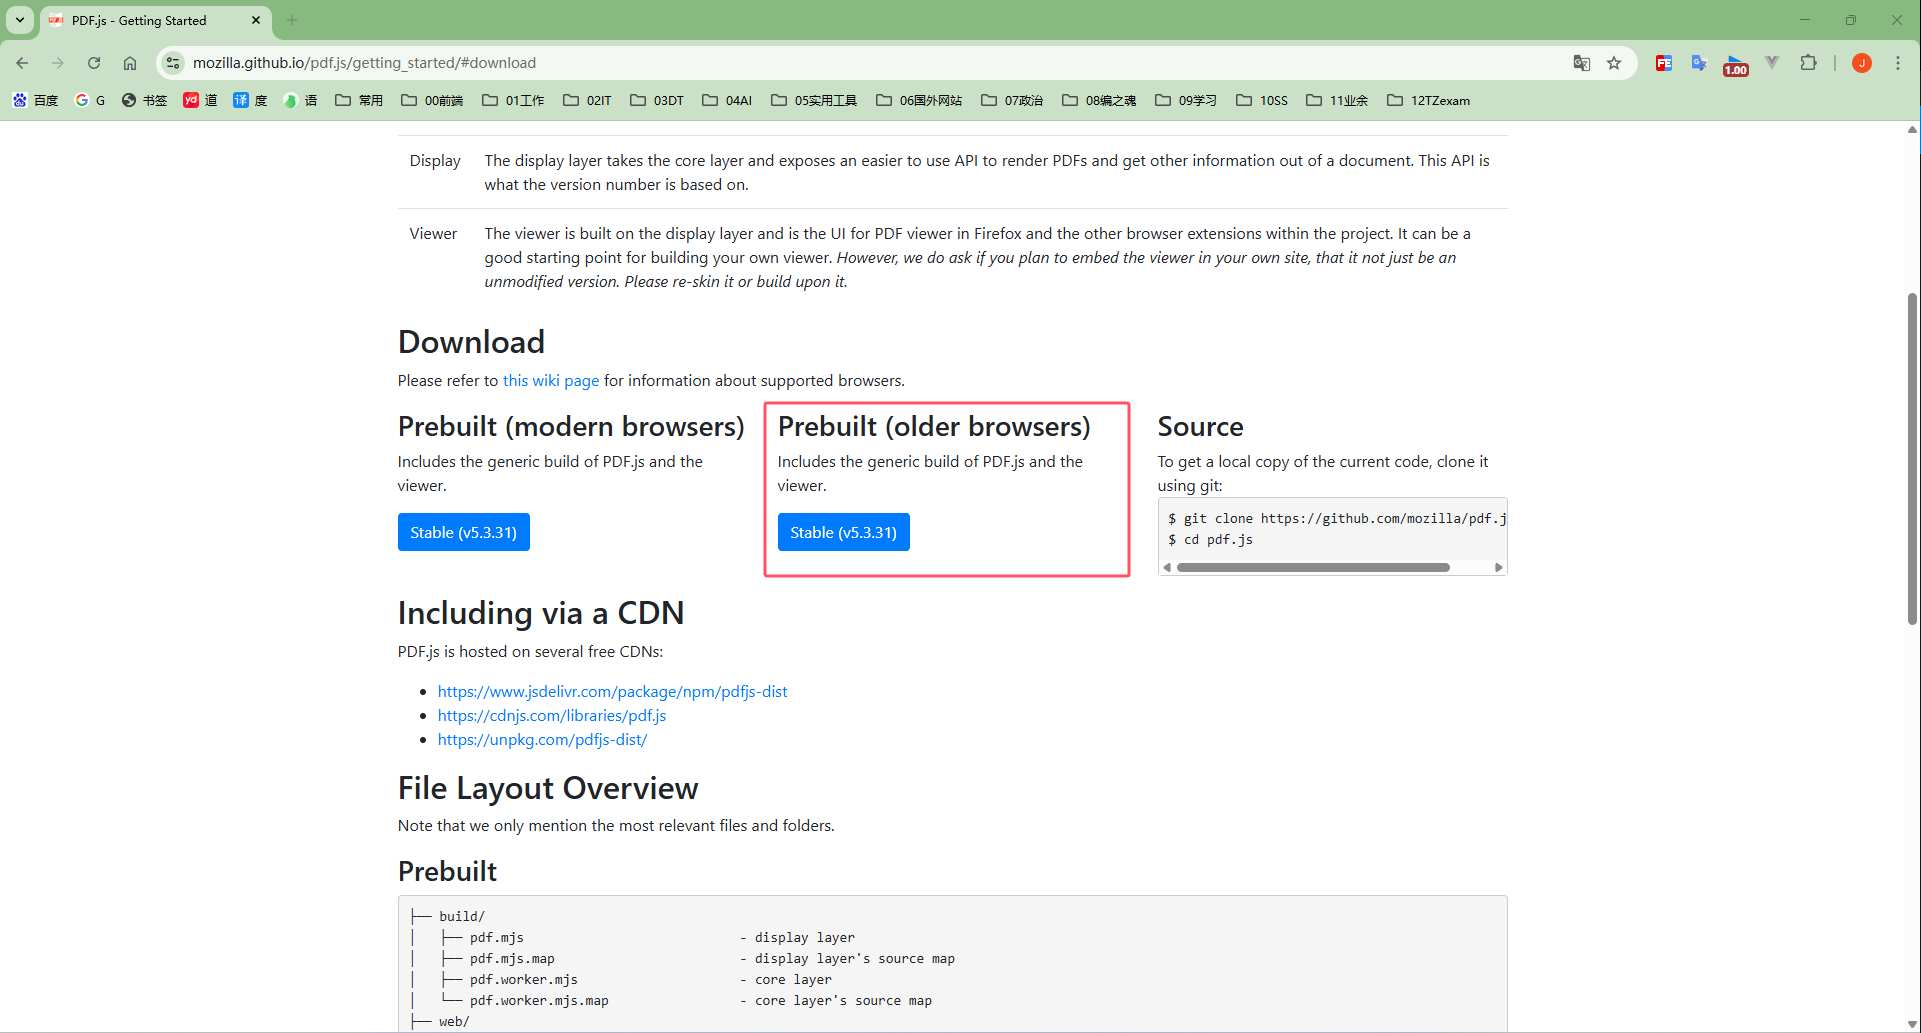Open the Google G bookmark
This screenshot has width=1921, height=1033.
tap(90, 100)
